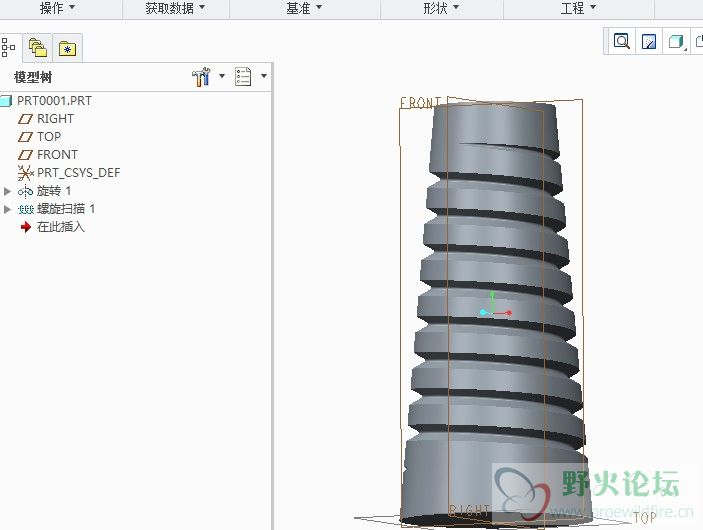Open the tree display list dropdown arrow
Image resolution: width=703 pixels, height=530 pixels.
point(264,76)
